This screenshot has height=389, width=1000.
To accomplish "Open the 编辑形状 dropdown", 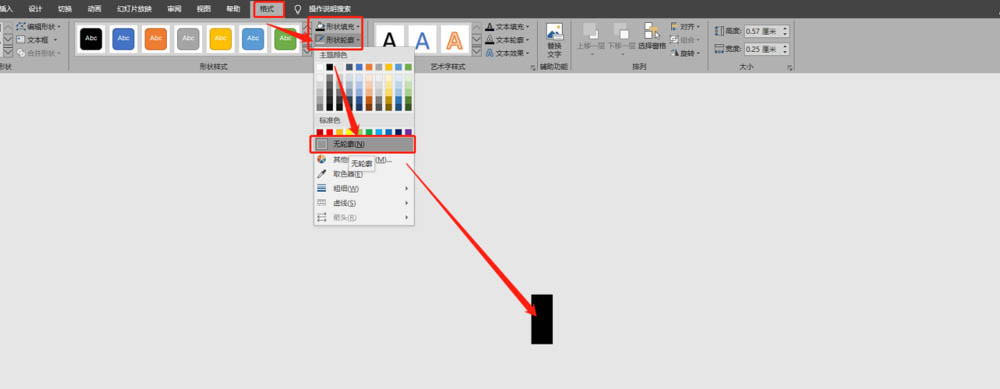I will pos(39,27).
